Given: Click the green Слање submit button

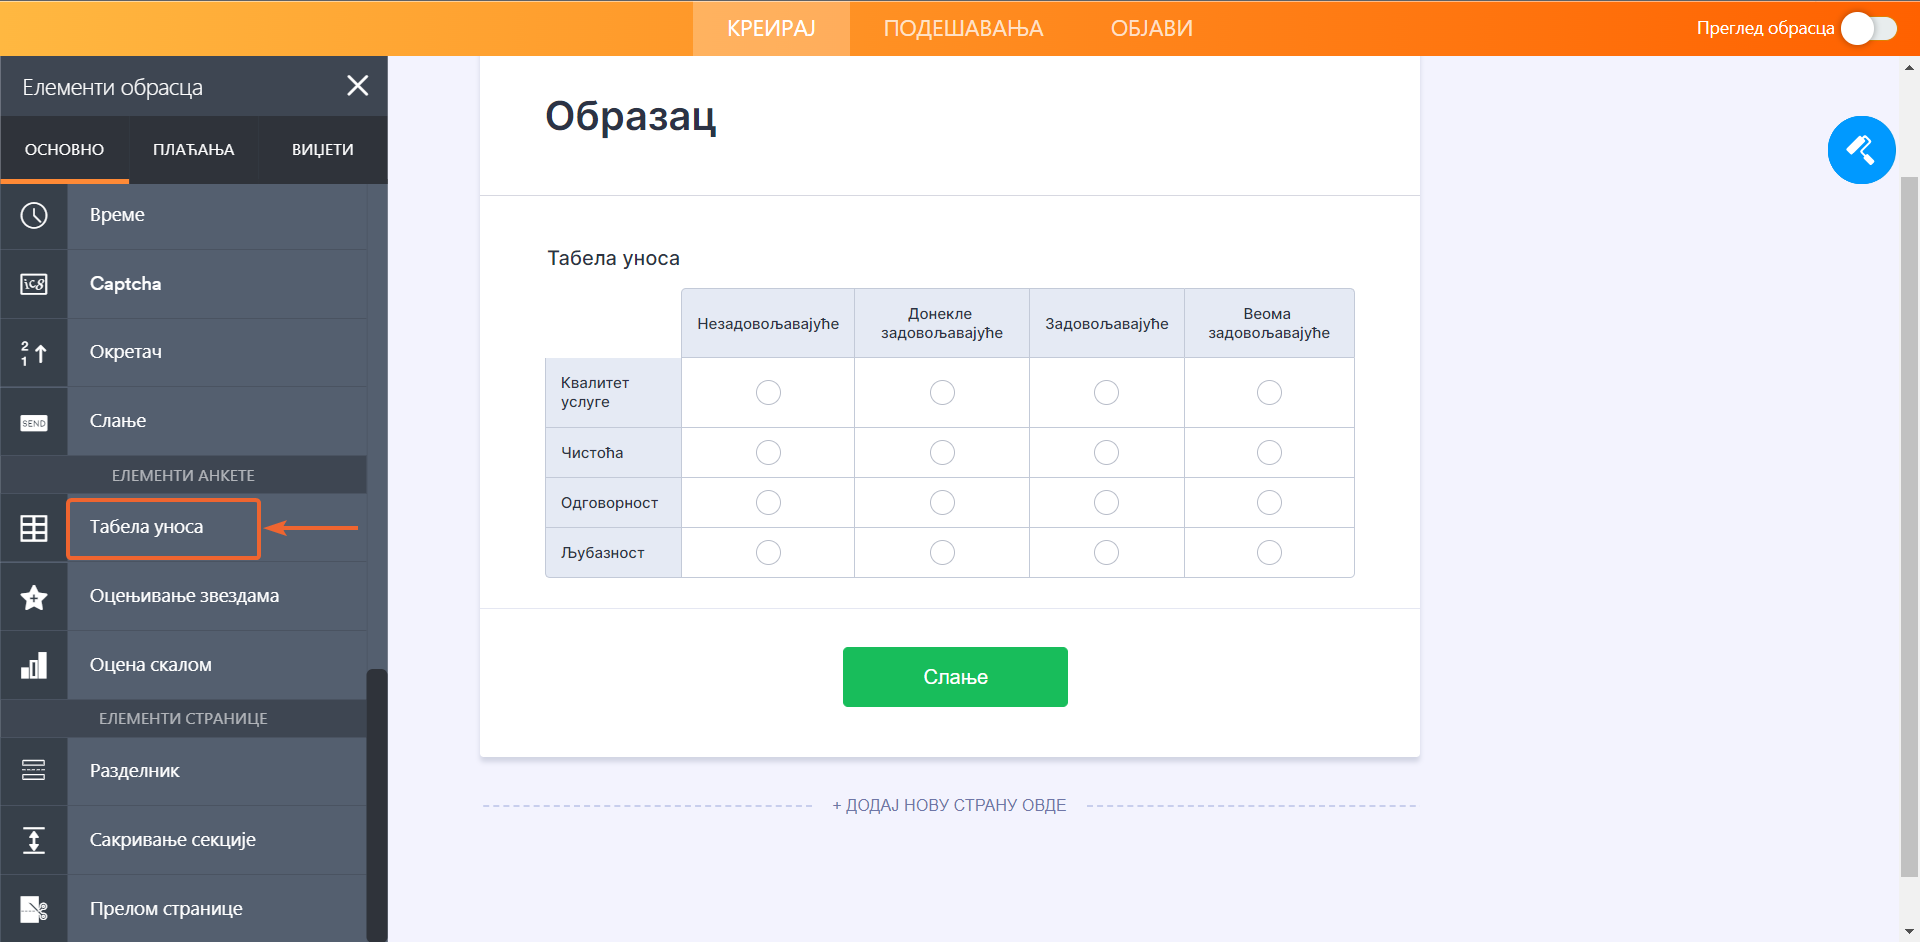Looking at the screenshot, I should coord(955,677).
